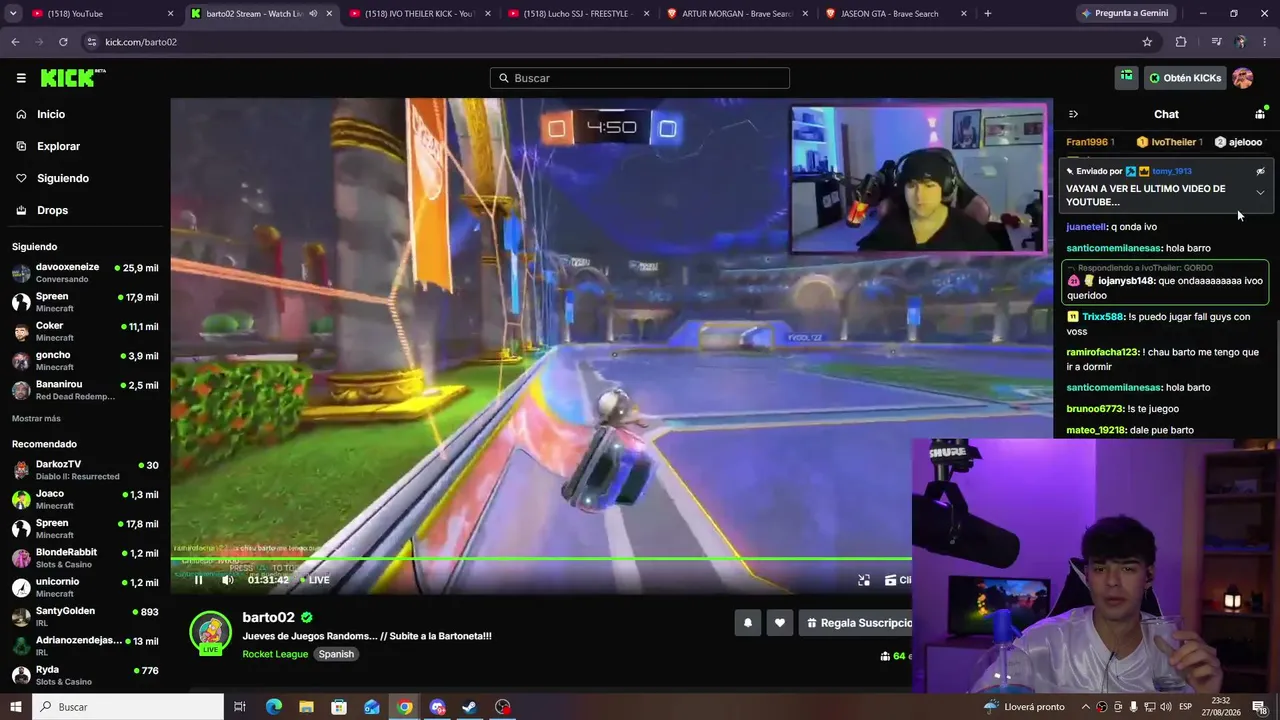The width and height of the screenshot is (1280, 720).
Task: Expand followed channels with Mostrar más
Action: click(36, 418)
